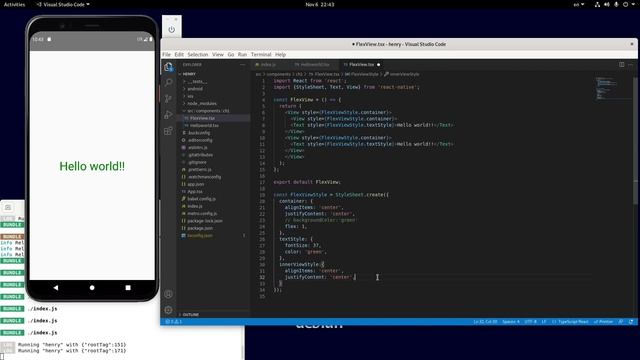Open the Terminal menu

261,54
